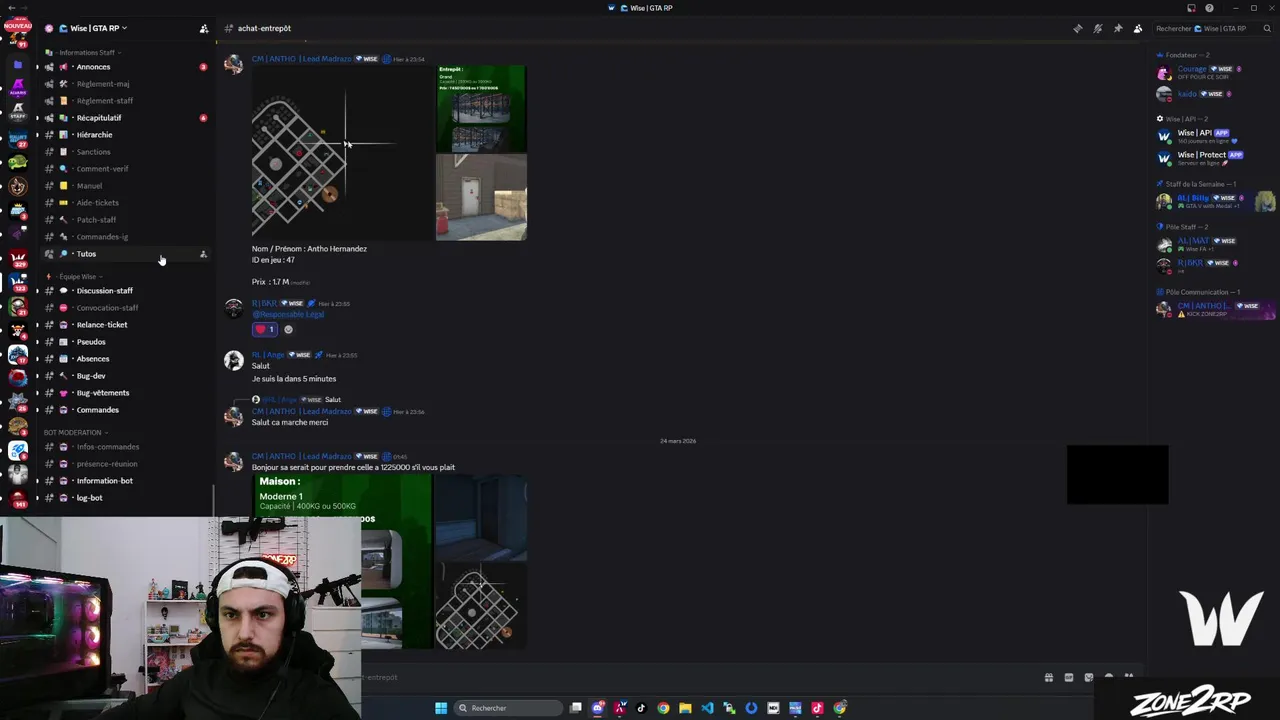Open the Entrepôt green image attachment
1280x720 pixels.
click(481, 108)
